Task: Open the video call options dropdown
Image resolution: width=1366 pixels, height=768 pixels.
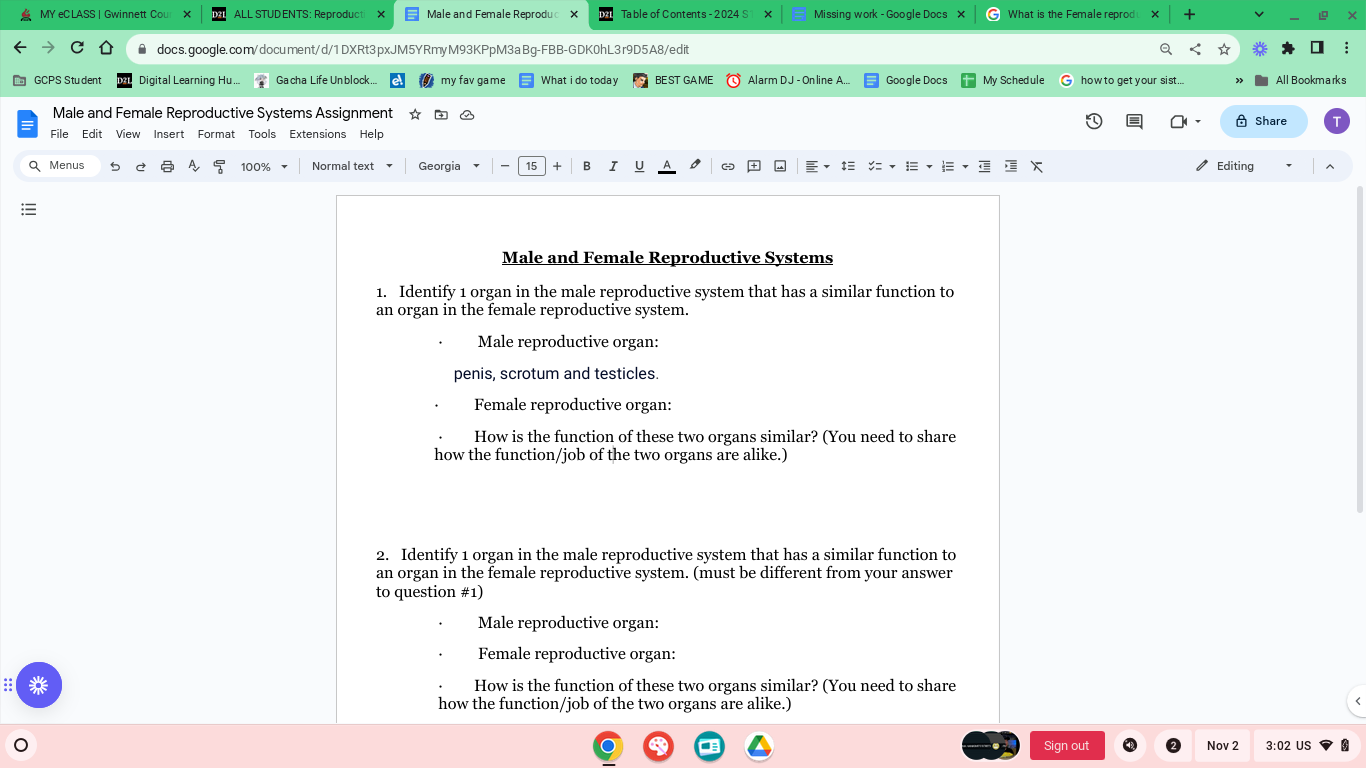Action: [x=1198, y=121]
